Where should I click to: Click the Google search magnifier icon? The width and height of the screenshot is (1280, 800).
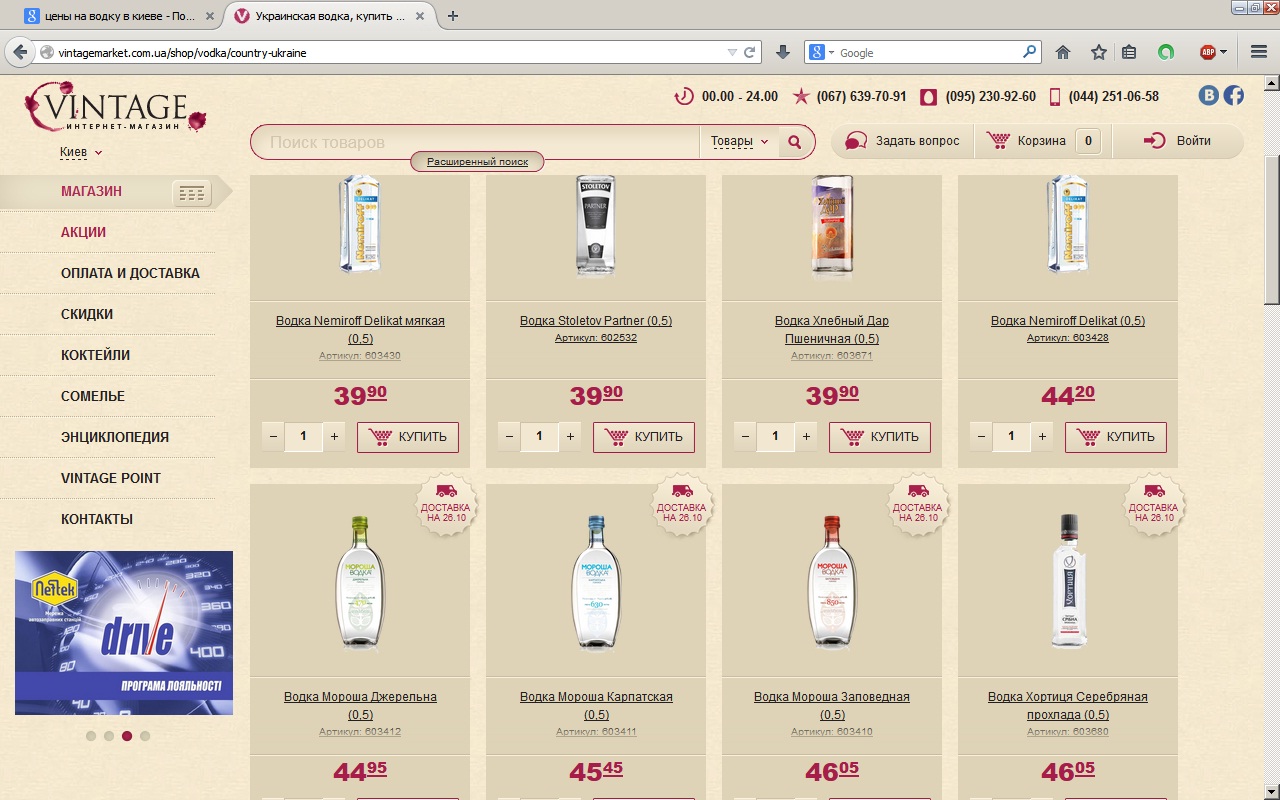(x=1029, y=52)
